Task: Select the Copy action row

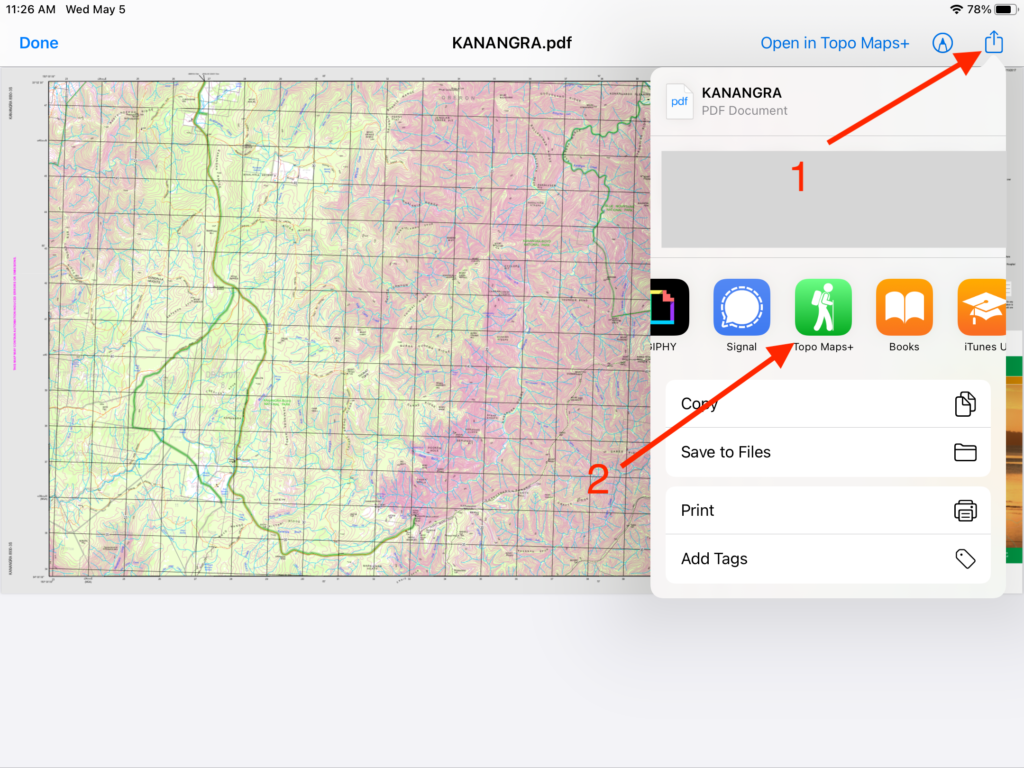Action: (827, 404)
